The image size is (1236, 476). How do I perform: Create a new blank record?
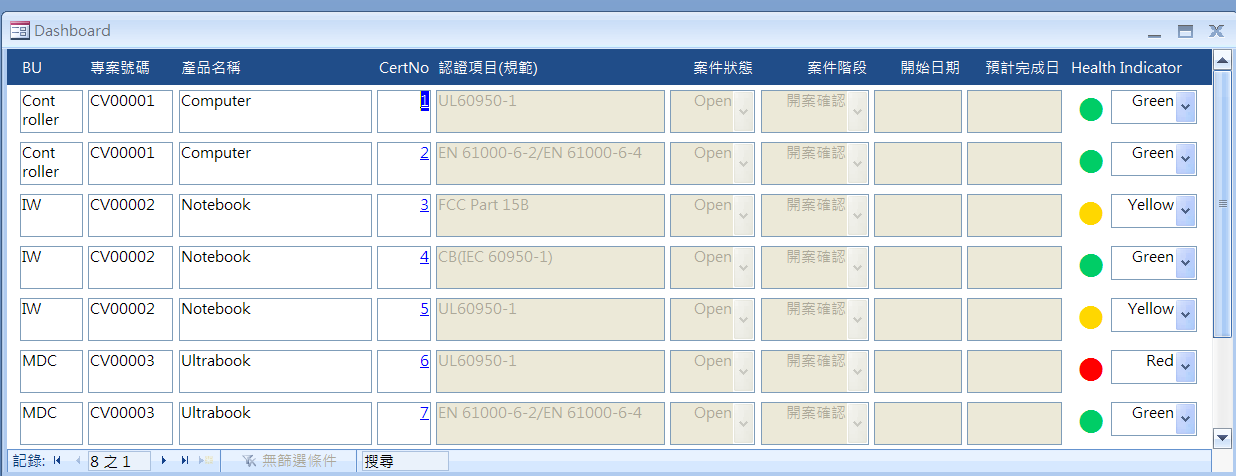tap(206, 461)
